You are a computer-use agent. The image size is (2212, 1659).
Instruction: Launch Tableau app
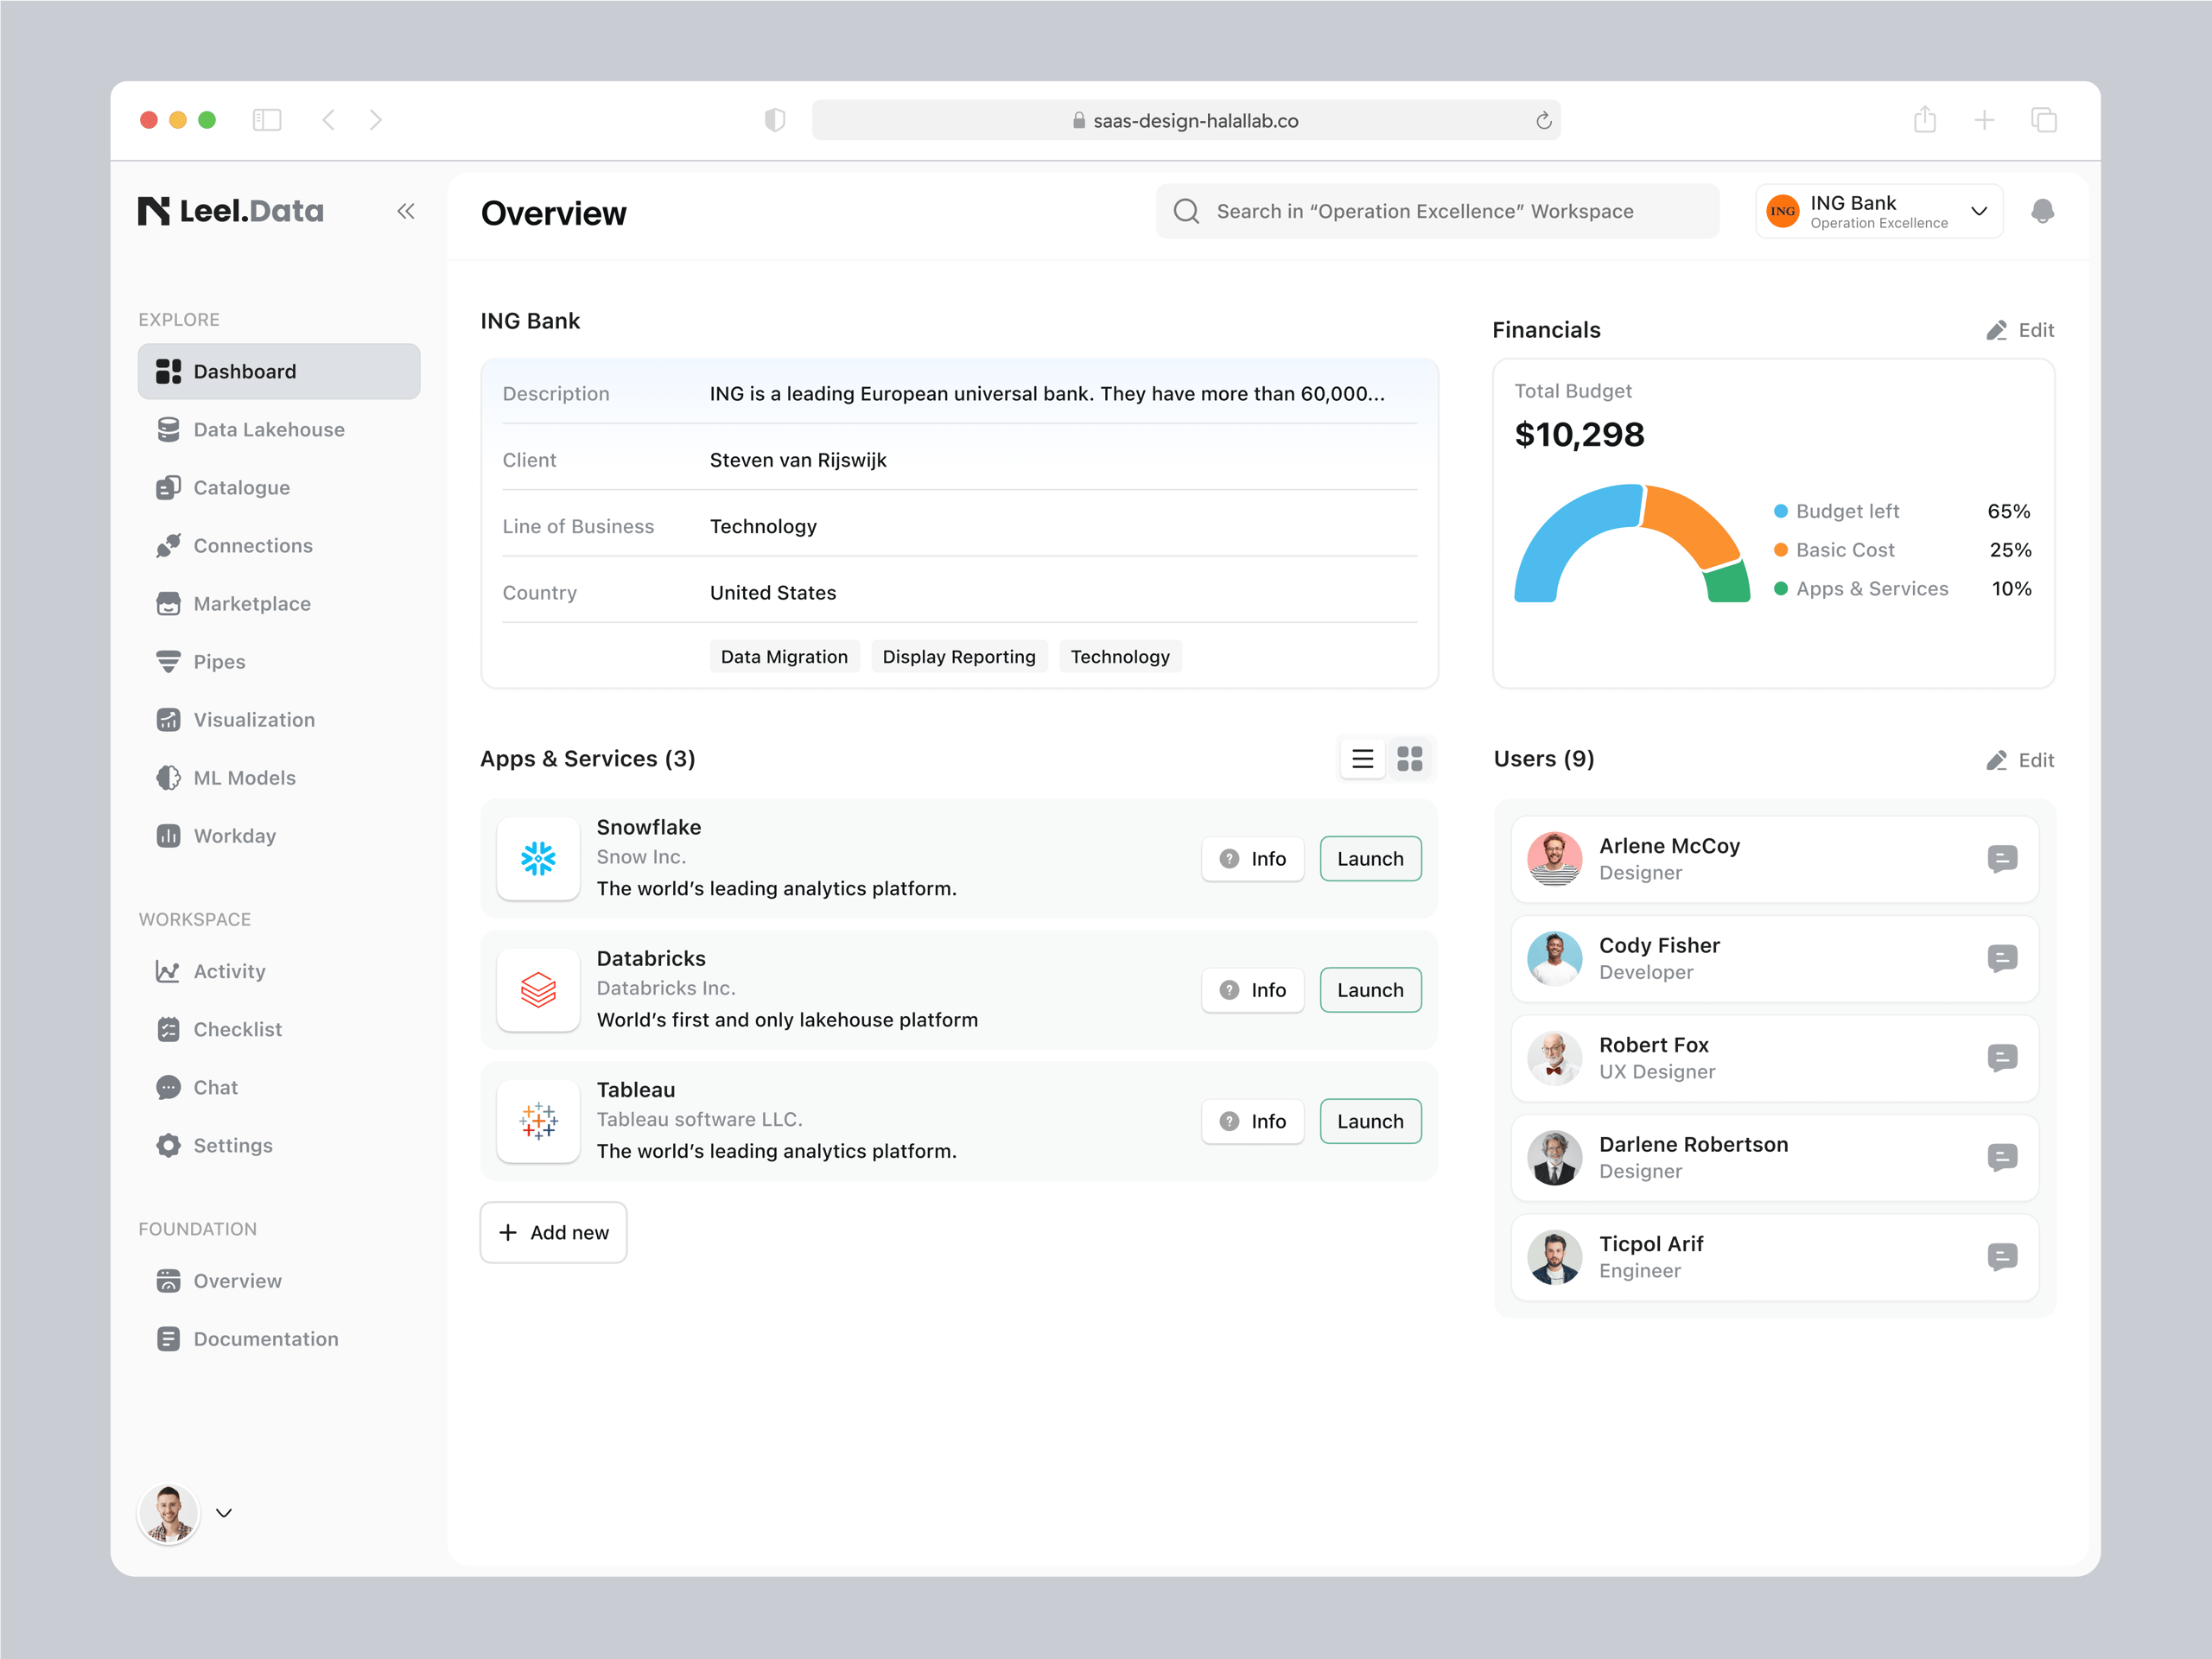[1370, 1121]
